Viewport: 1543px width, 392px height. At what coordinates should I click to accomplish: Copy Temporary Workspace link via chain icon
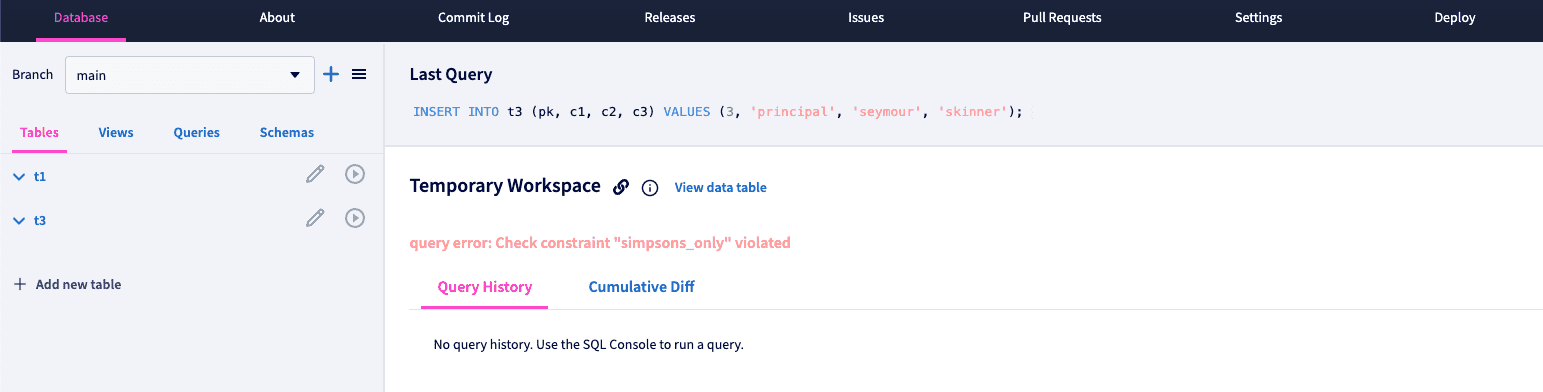coord(621,187)
